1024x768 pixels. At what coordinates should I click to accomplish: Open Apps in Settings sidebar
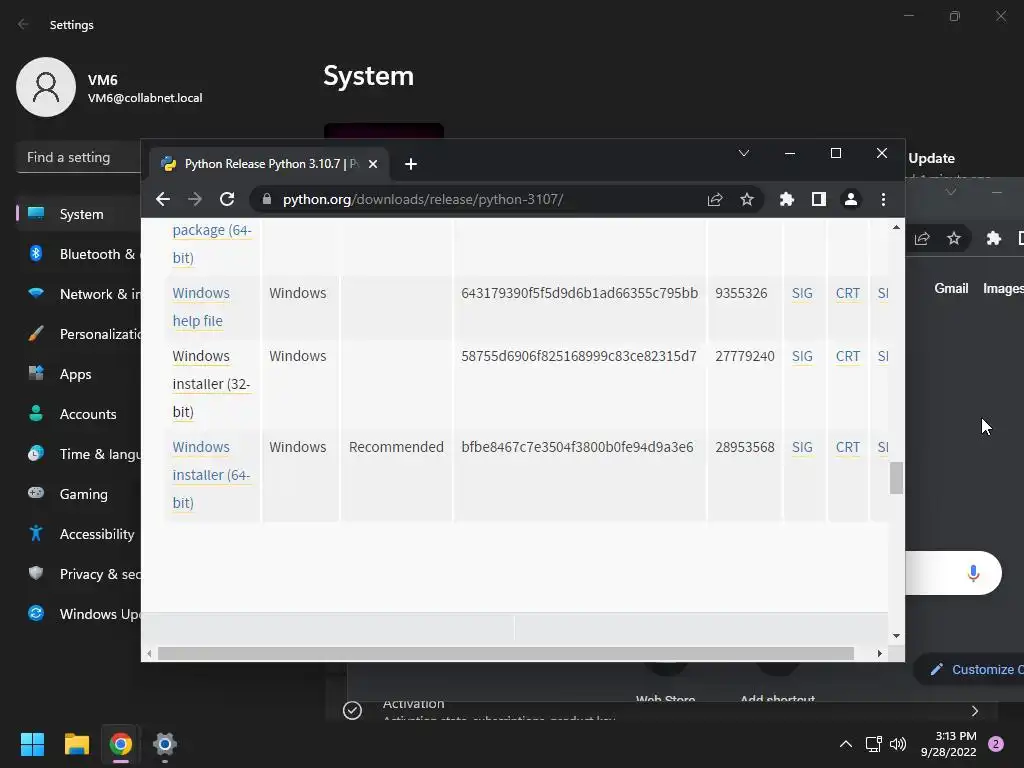(78, 374)
